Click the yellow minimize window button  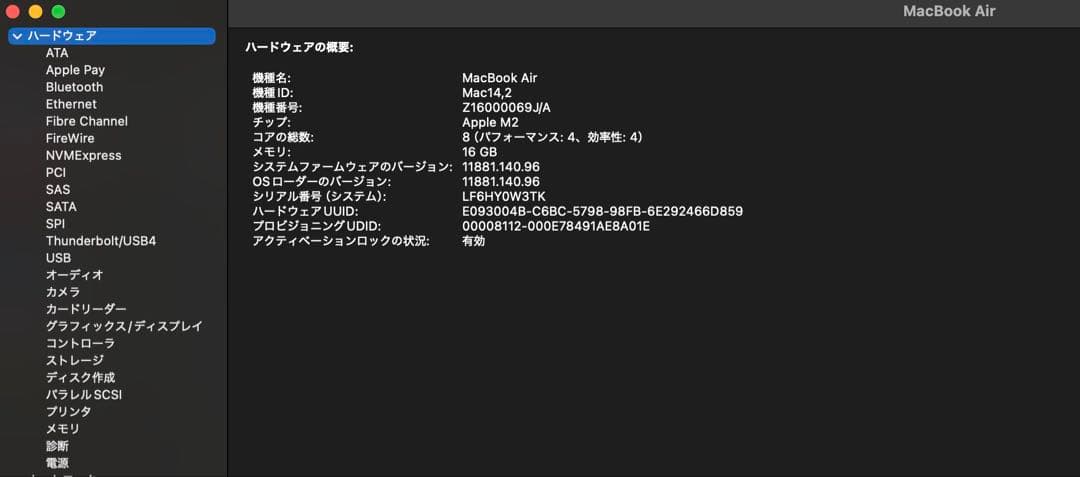coord(35,12)
